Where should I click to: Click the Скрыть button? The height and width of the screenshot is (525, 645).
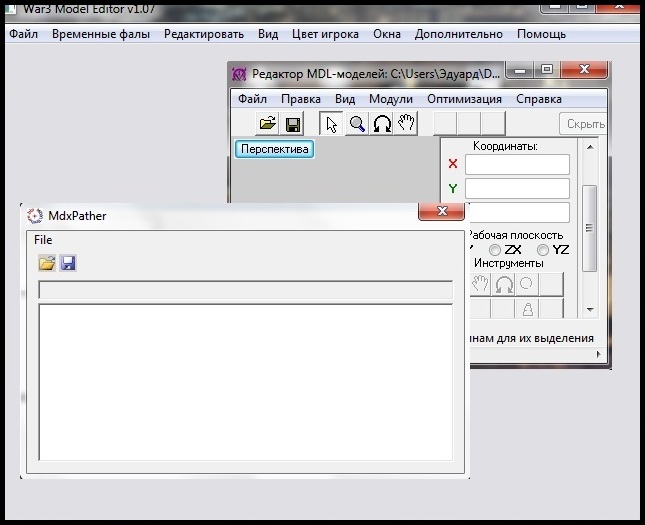583,123
